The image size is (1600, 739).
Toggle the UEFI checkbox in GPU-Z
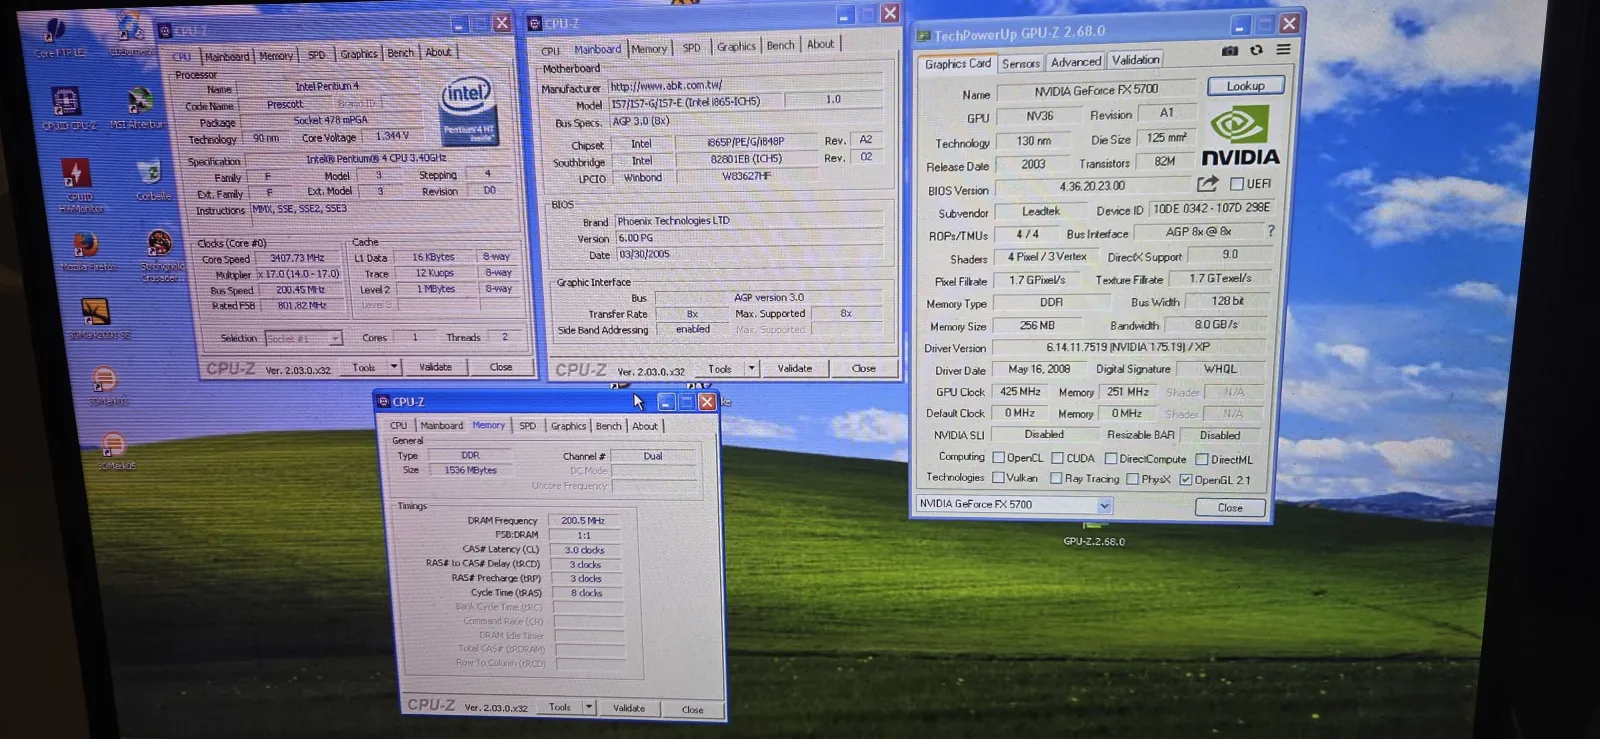tap(1237, 184)
